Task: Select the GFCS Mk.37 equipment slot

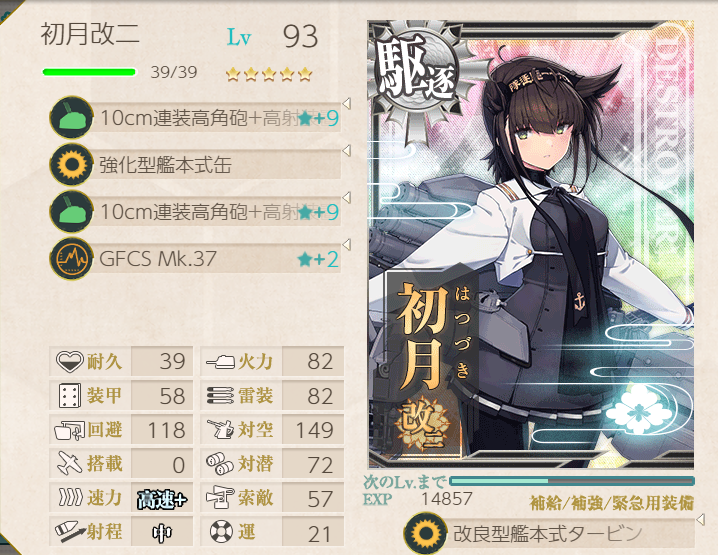Action: pyautogui.click(x=196, y=258)
